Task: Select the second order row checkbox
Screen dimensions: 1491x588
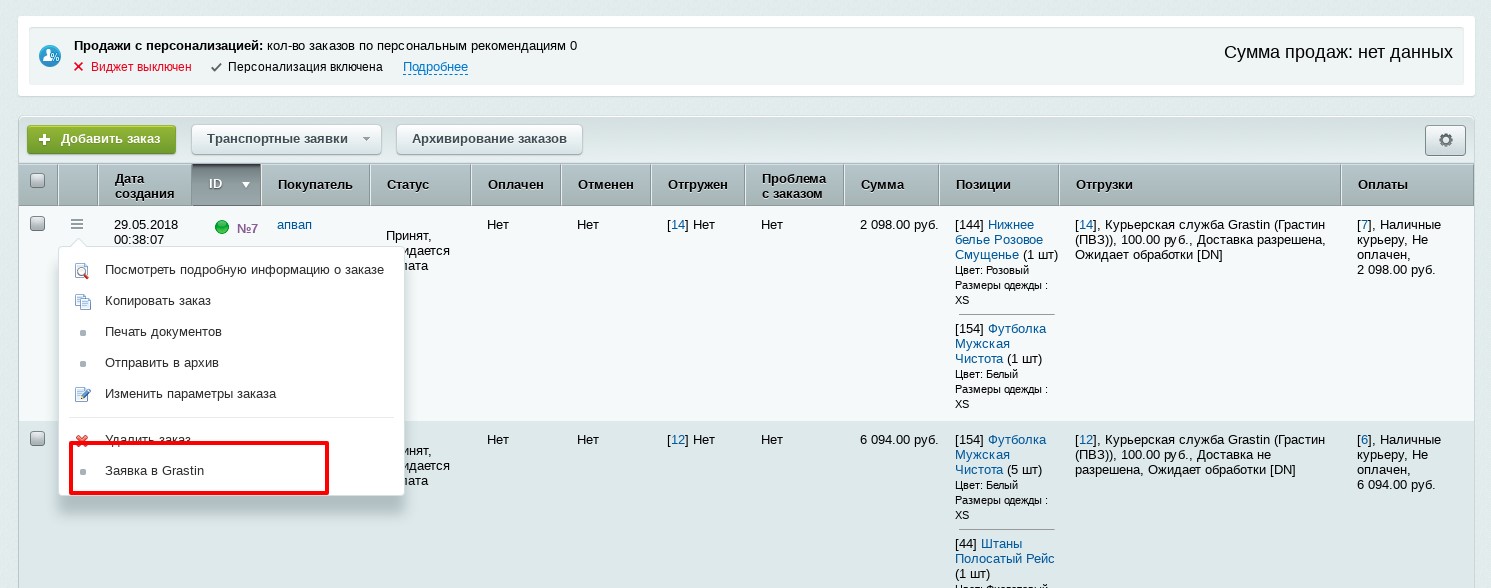Action: click(x=38, y=439)
